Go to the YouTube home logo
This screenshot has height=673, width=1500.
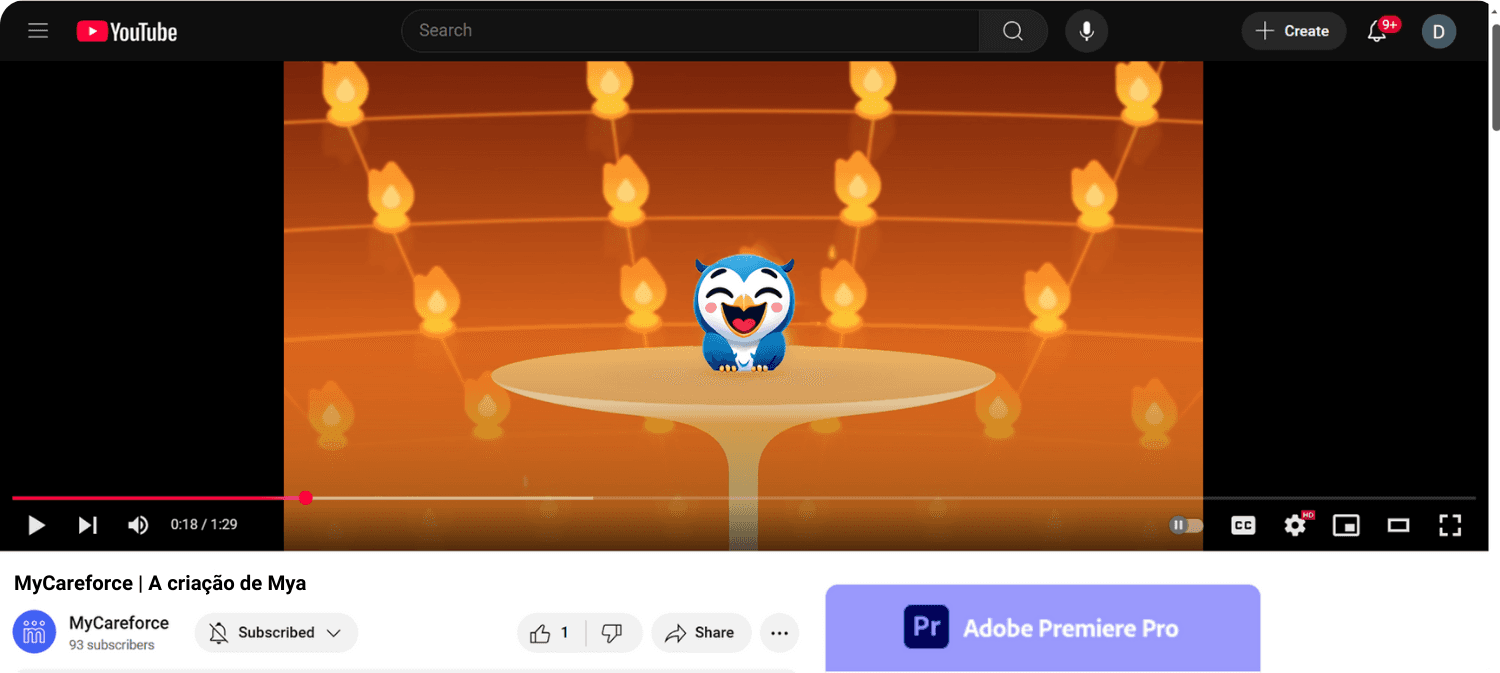pos(127,32)
